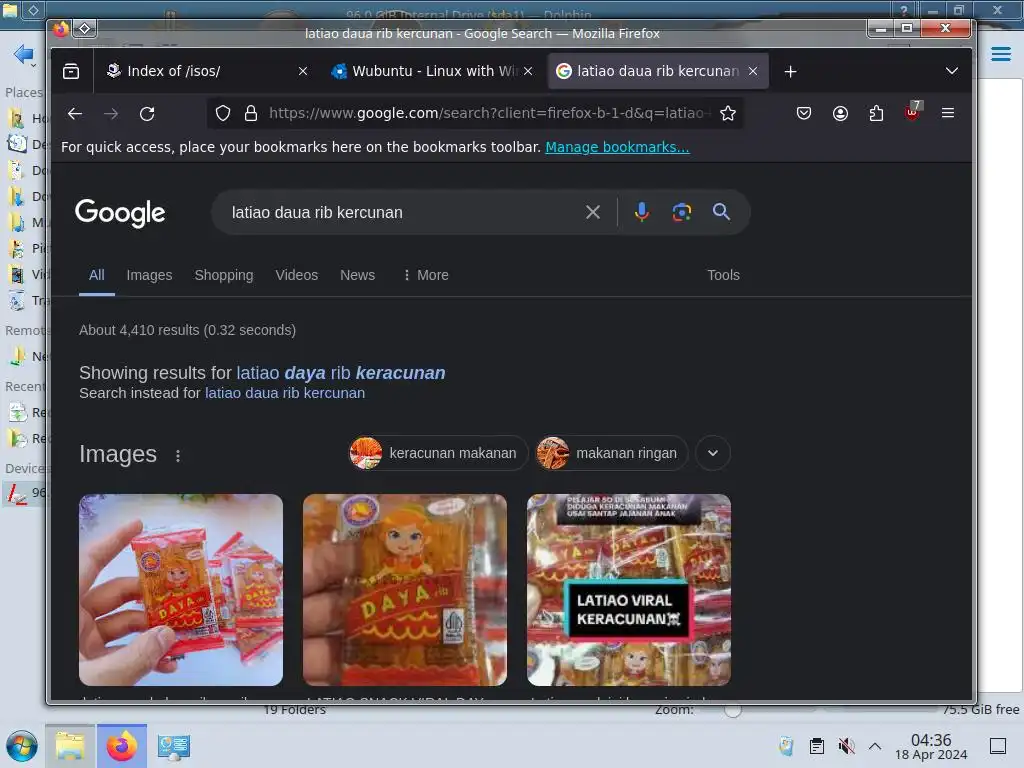This screenshot has width=1024, height=768.
Task: Show desktop using the corner button
Action: [998, 746]
